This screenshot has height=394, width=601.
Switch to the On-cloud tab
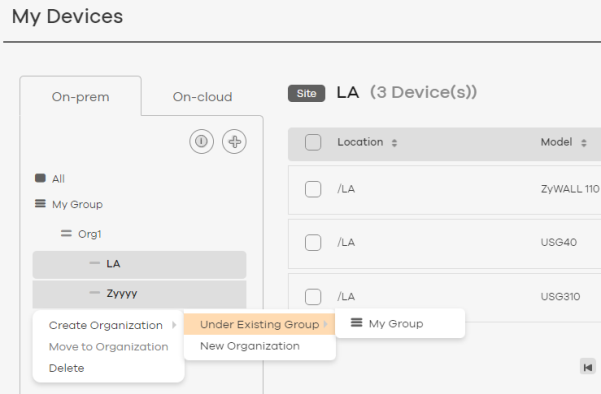(x=202, y=97)
